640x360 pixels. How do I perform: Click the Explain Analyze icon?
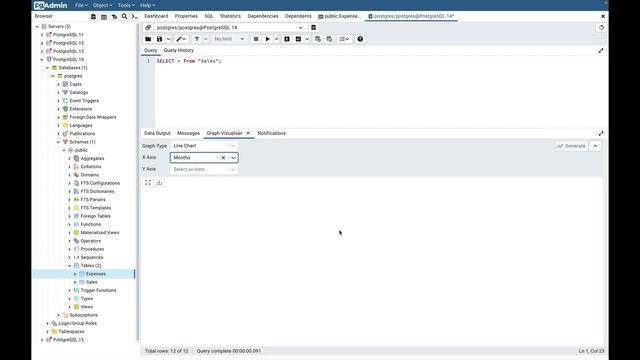[298, 39]
